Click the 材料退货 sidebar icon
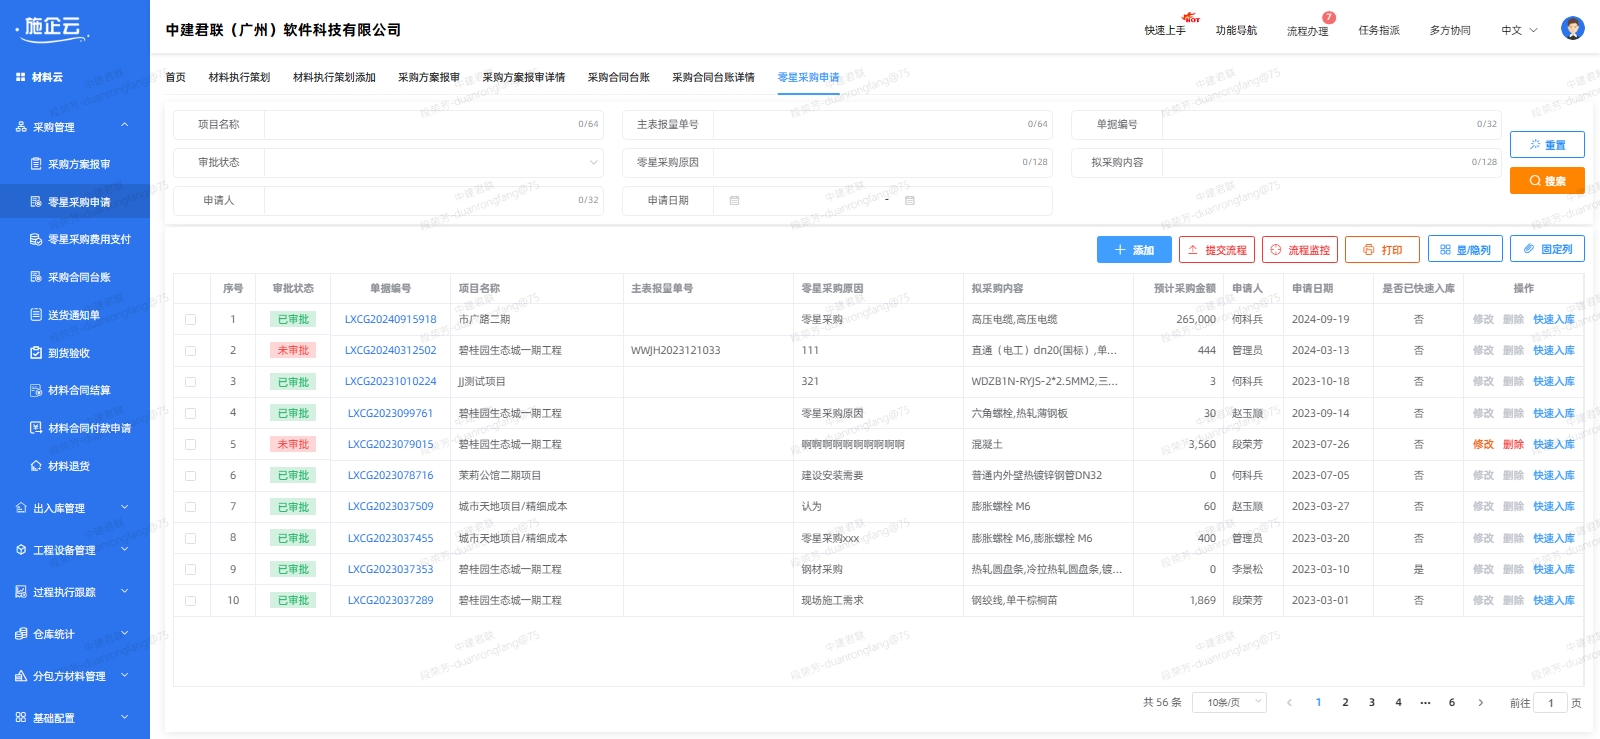 pyautogui.click(x=36, y=466)
